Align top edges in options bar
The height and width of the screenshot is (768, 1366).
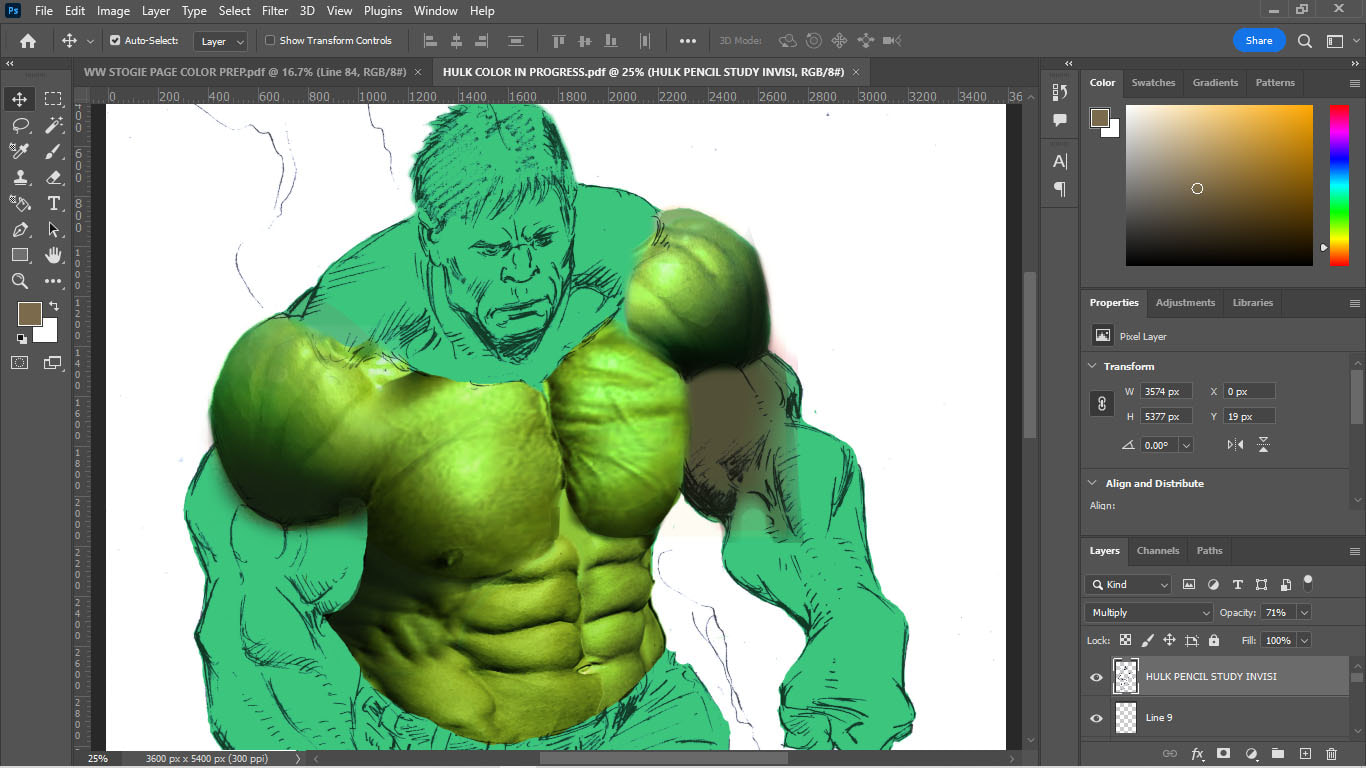pos(559,41)
